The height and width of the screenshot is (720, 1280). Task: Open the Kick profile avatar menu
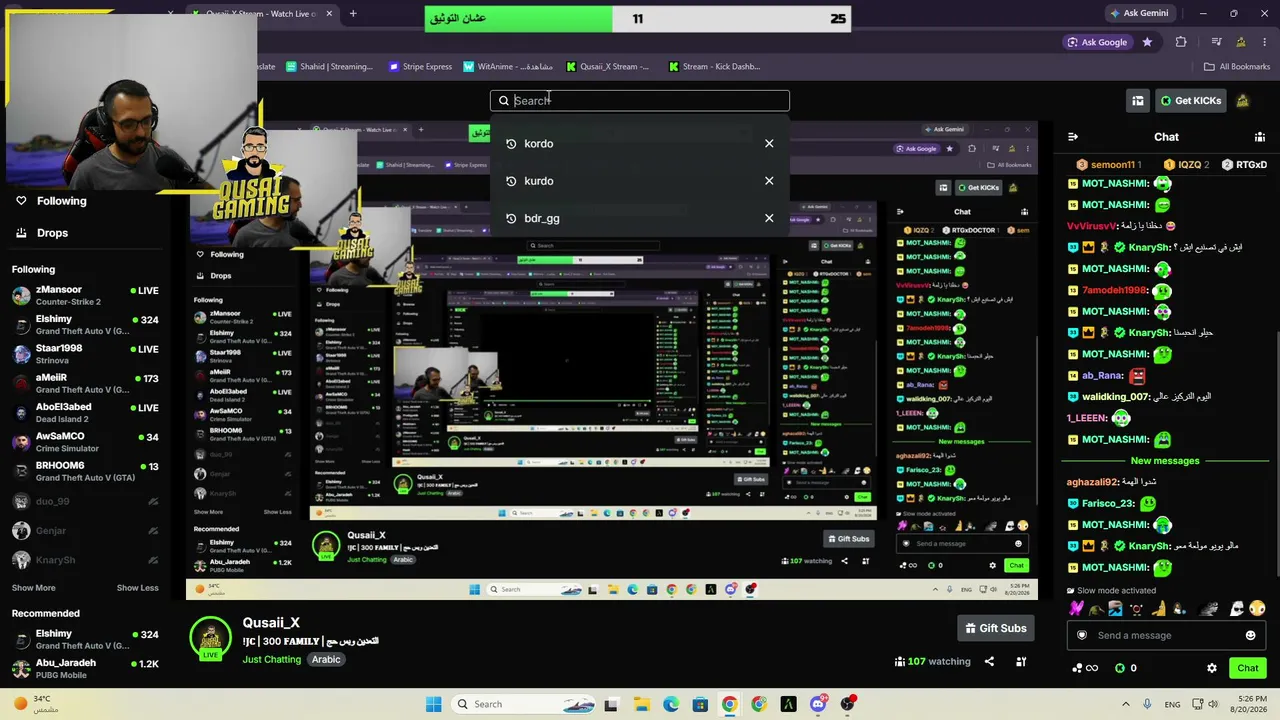[x=1242, y=100]
